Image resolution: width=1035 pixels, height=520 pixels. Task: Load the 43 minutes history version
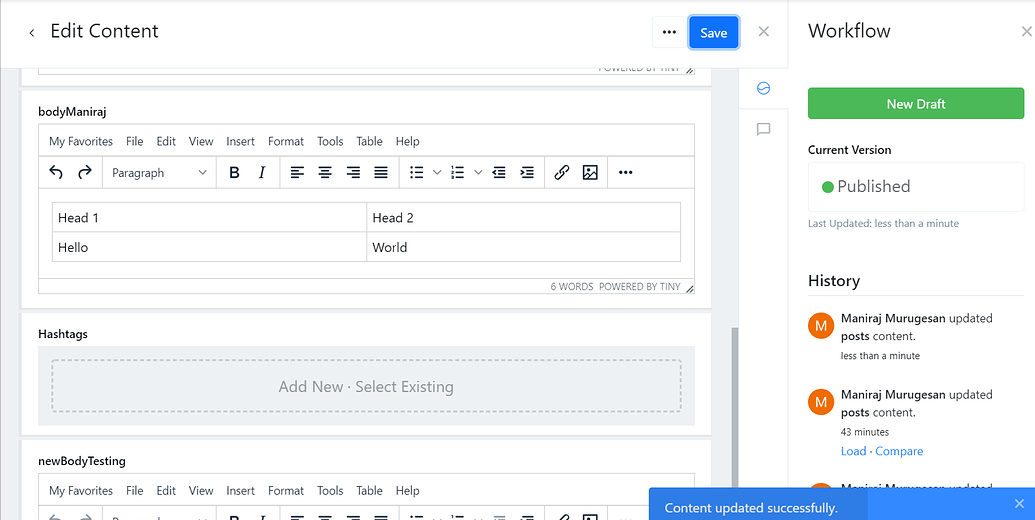click(853, 451)
